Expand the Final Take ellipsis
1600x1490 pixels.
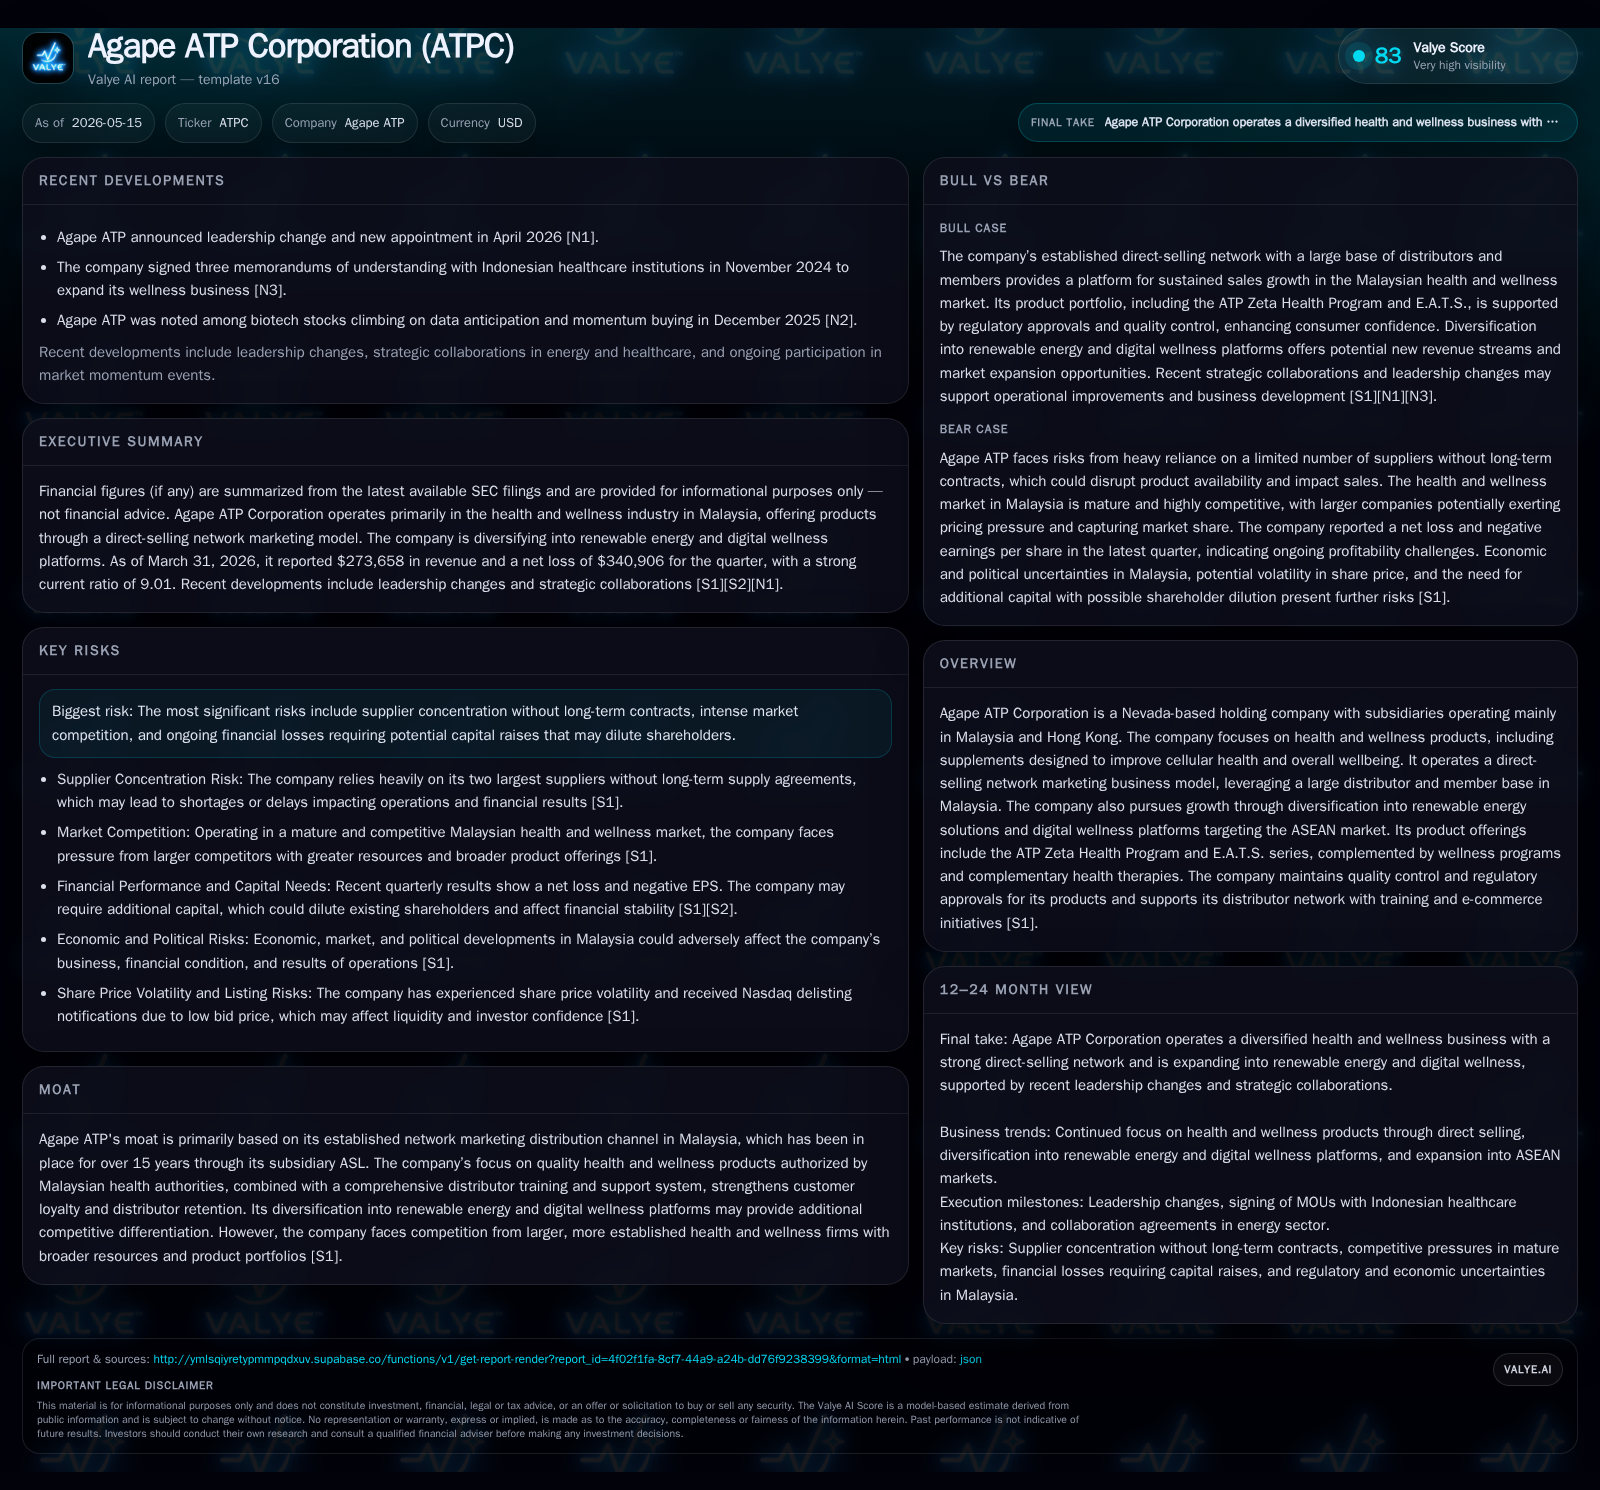point(1552,122)
